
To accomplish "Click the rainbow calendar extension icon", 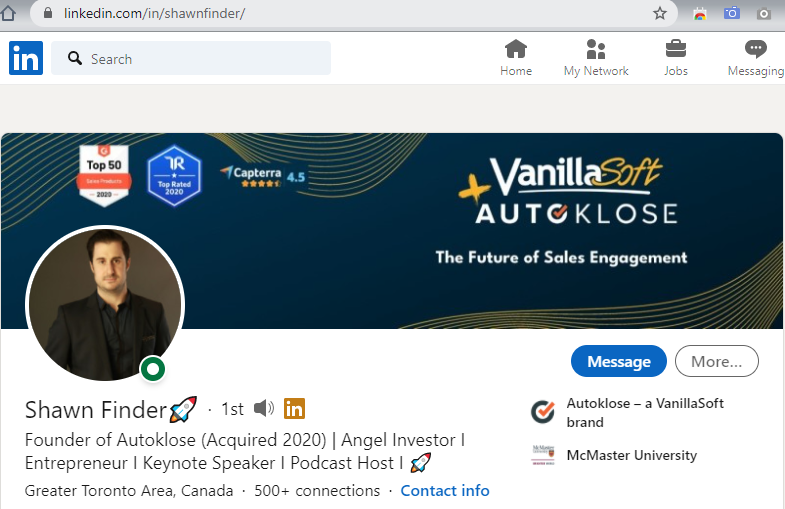I will 700,14.
